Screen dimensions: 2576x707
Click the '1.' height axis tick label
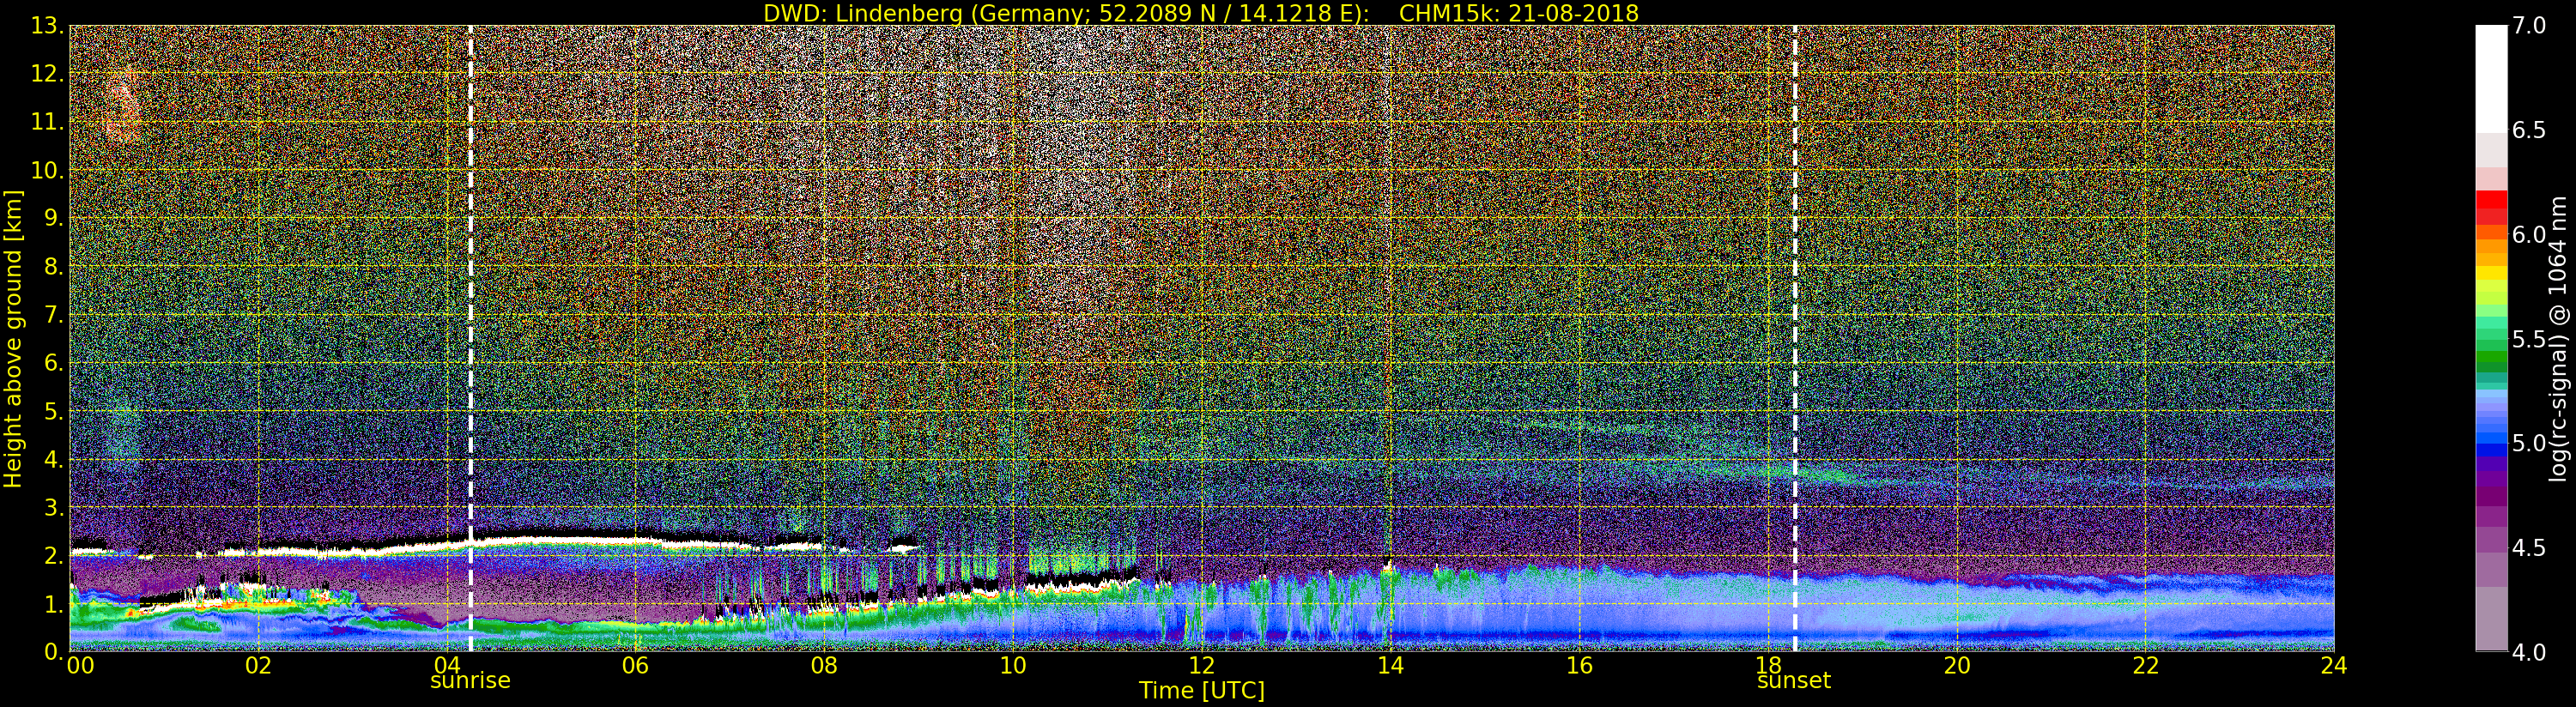(x=54, y=604)
